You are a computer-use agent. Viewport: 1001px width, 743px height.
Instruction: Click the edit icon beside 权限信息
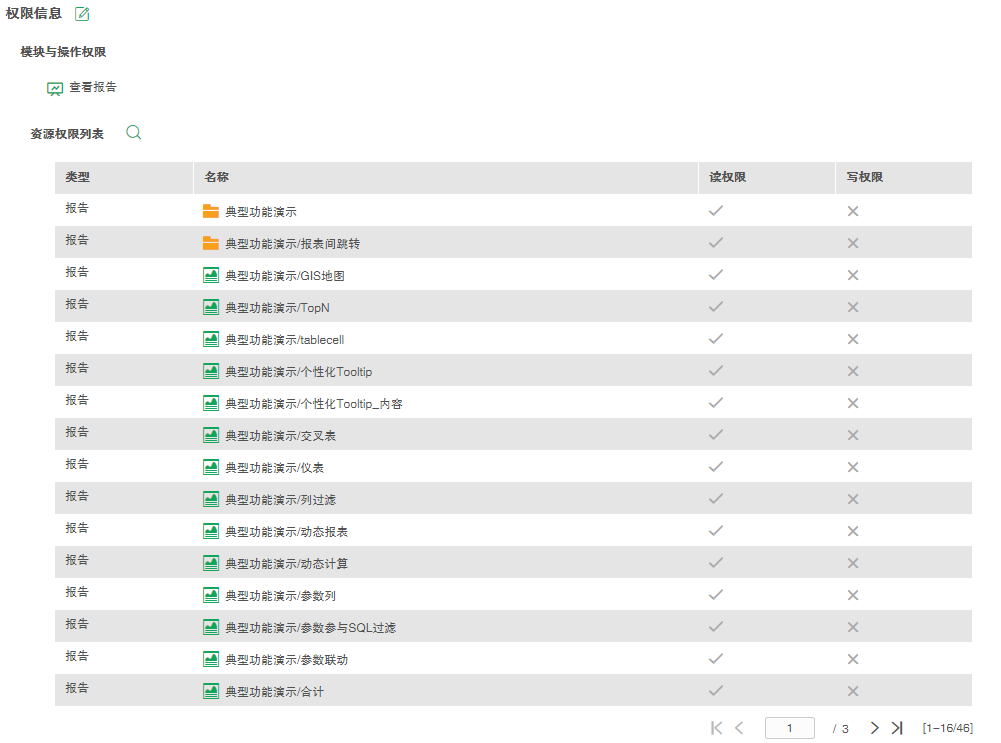tap(82, 14)
